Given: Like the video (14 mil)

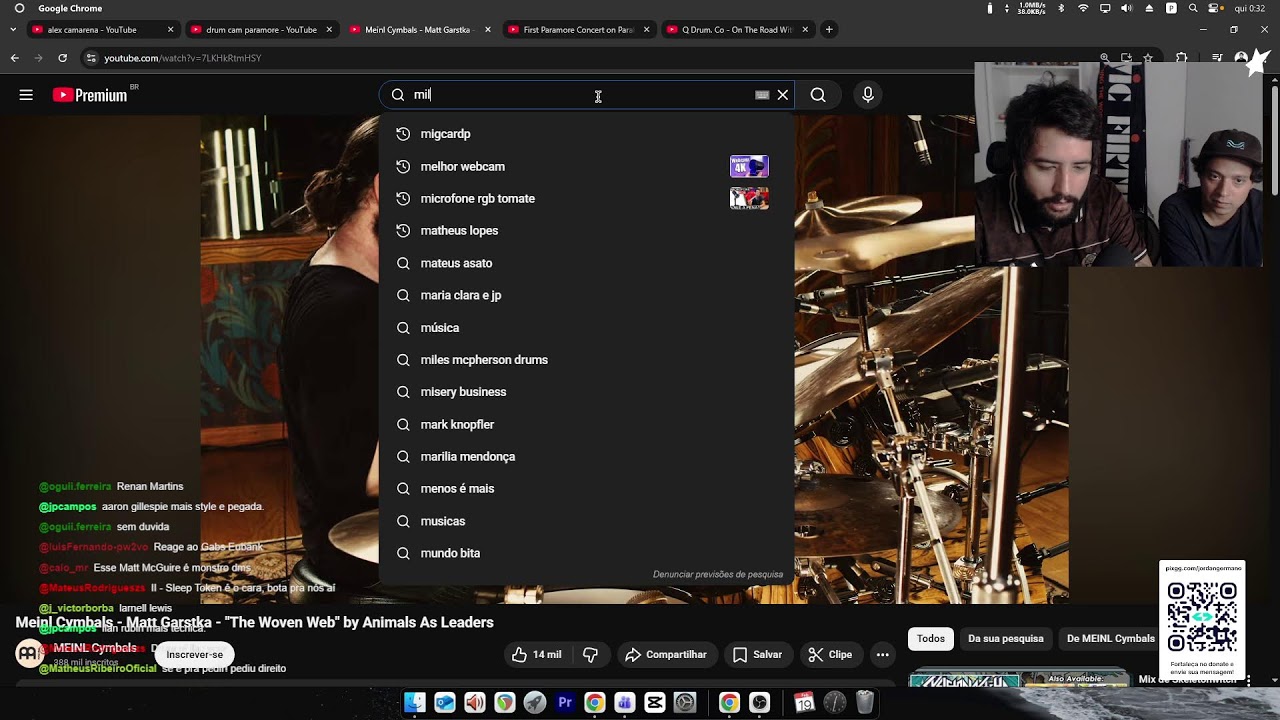Looking at the screenshot, I should click(x=537, y=655).
